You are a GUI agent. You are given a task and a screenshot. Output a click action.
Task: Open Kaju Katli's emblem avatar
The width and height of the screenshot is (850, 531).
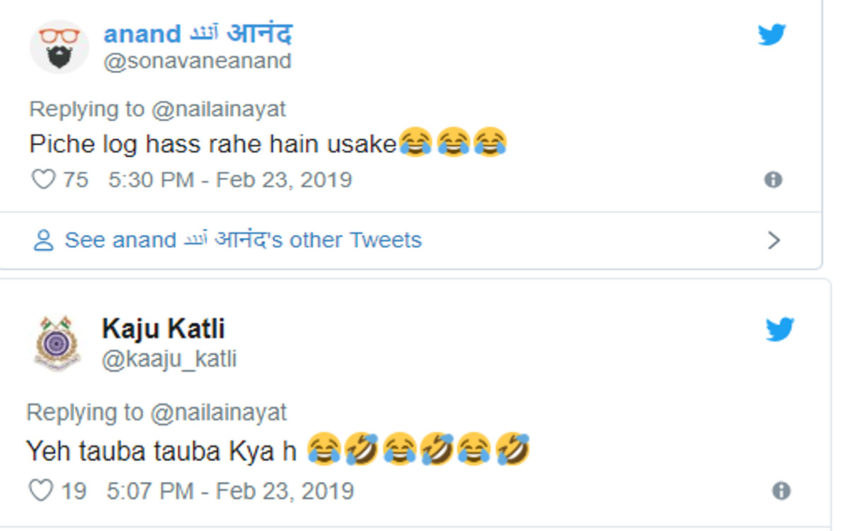click(x=57, y=344)
